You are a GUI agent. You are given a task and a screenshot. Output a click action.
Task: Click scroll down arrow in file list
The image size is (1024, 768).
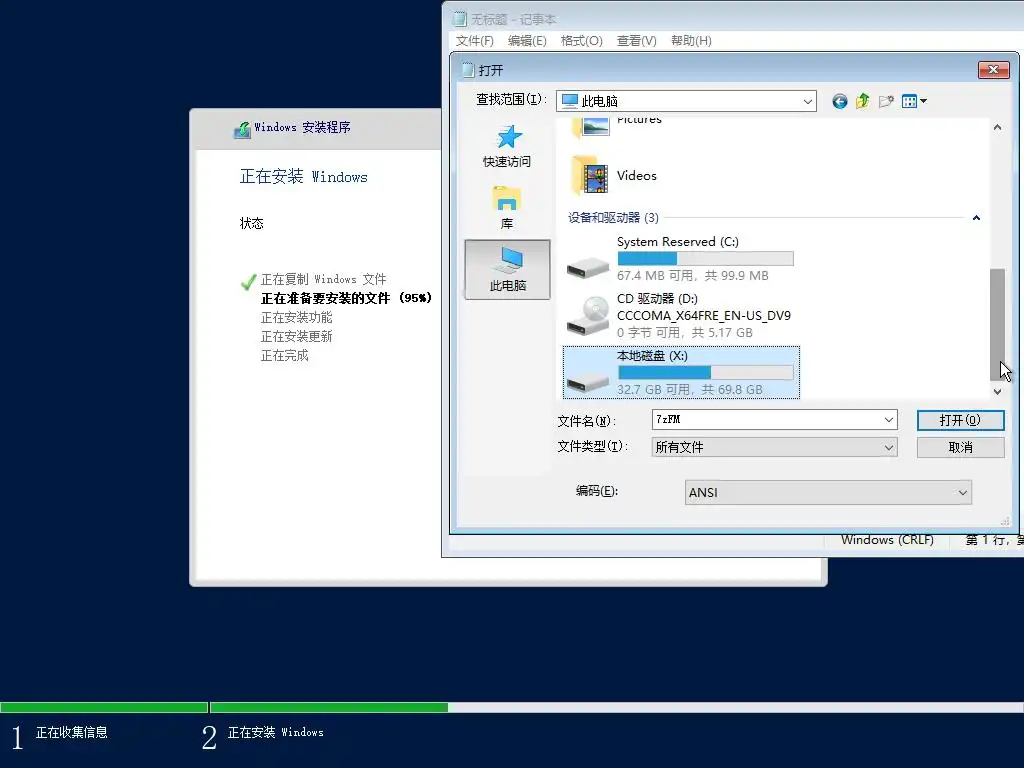(x=997, y=391)
